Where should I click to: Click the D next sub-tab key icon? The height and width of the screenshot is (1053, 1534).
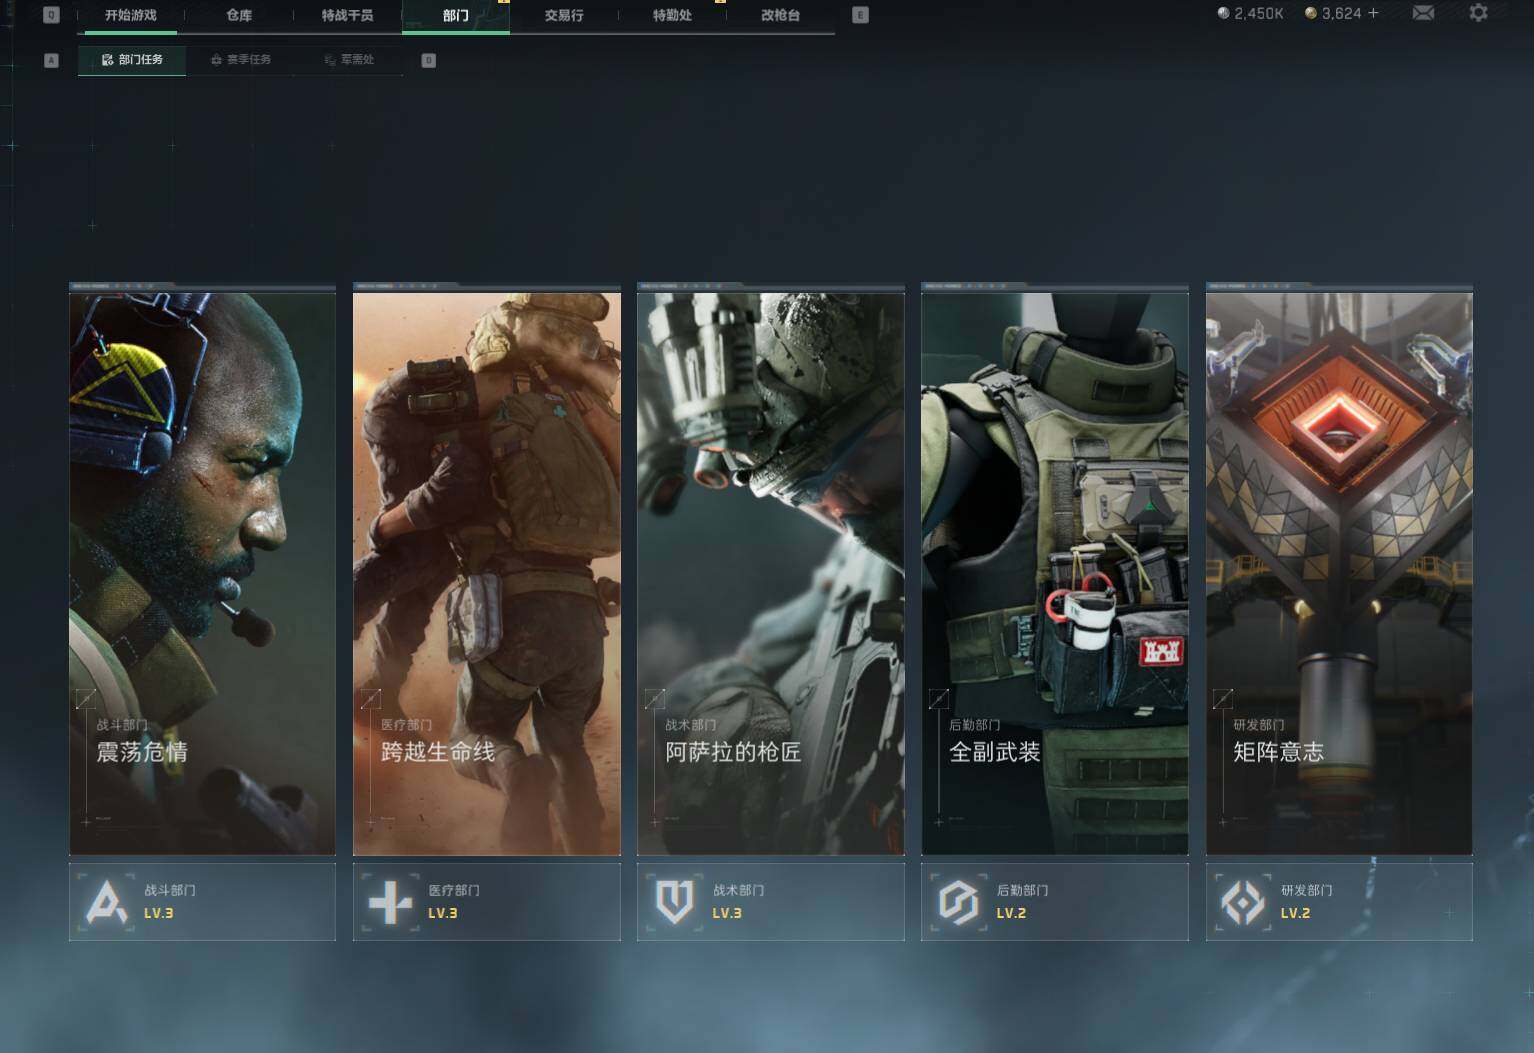[x=429, y=61]
